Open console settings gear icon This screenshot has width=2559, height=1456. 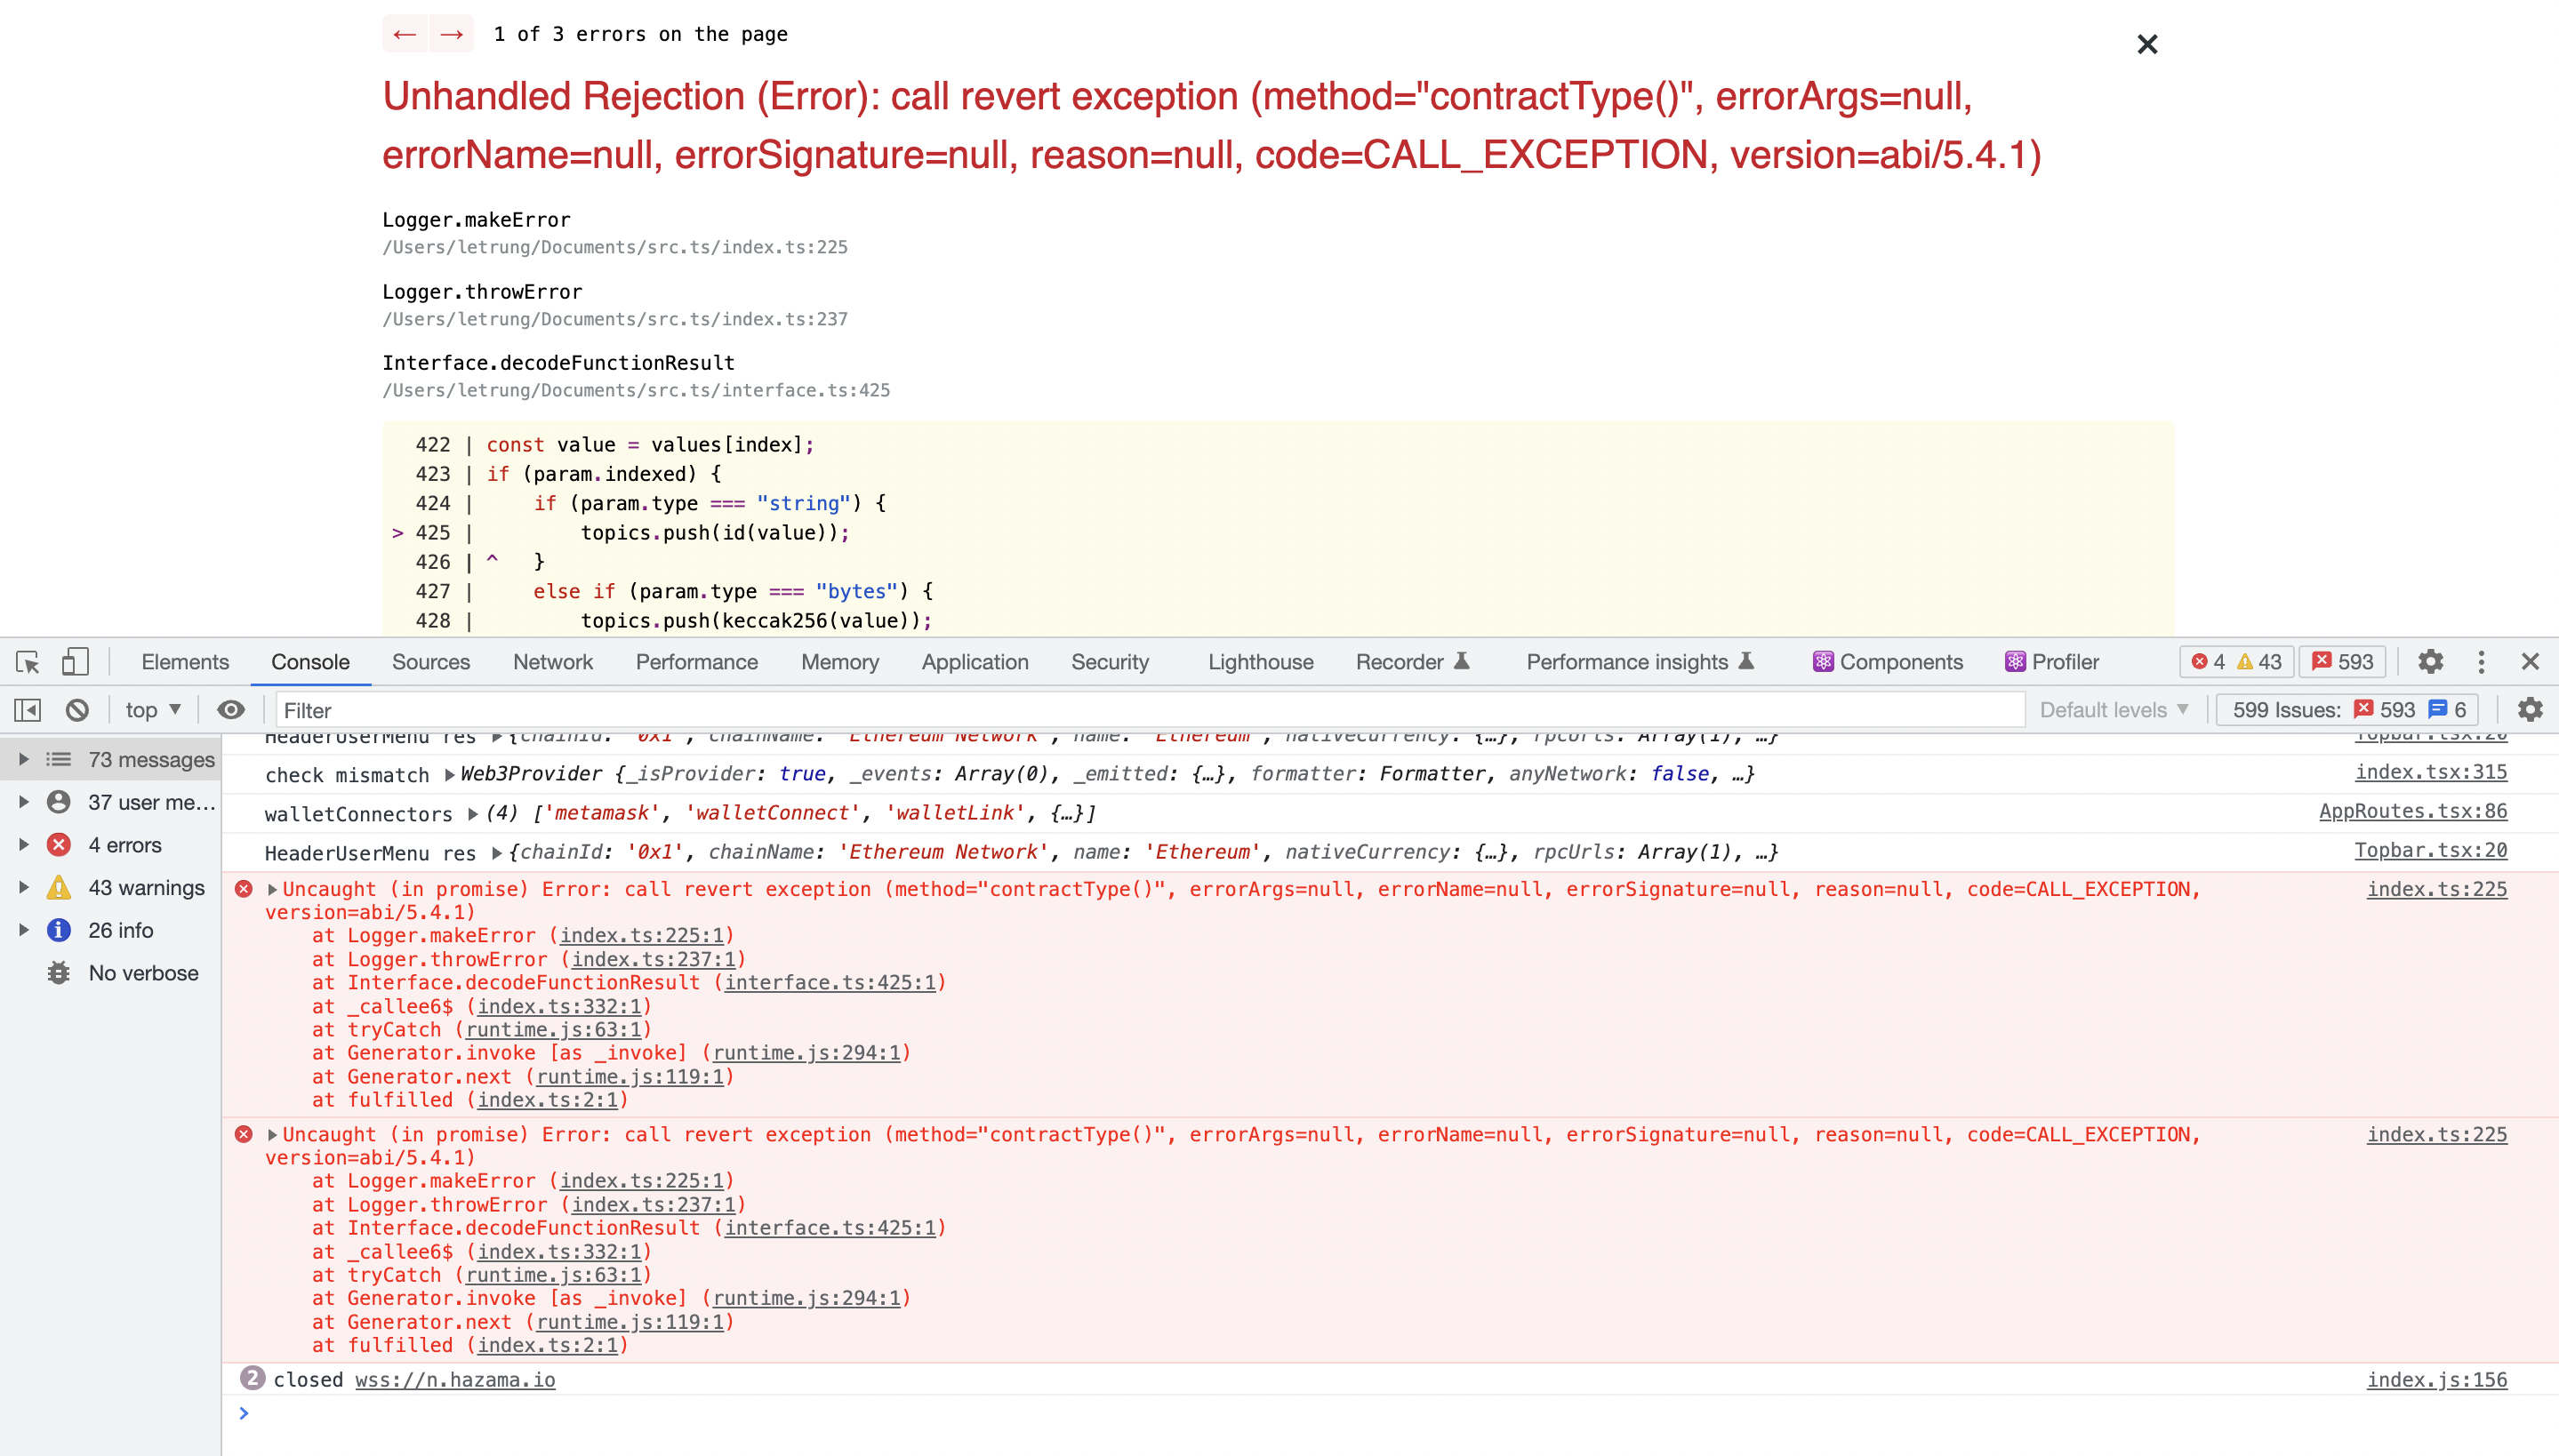tap(2530, 710)
